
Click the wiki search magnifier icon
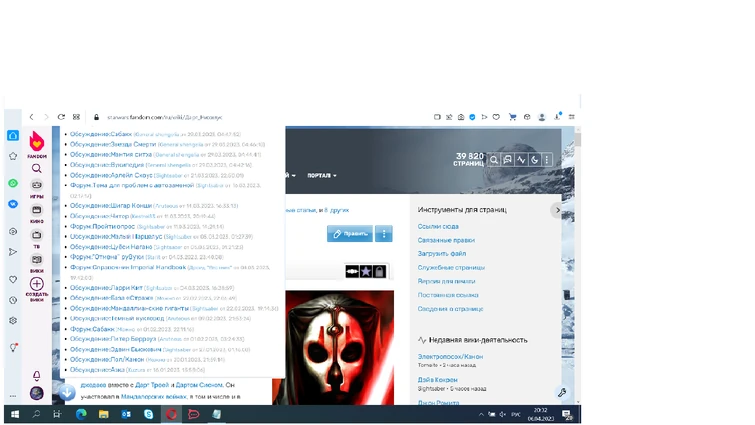coord(494,160)
